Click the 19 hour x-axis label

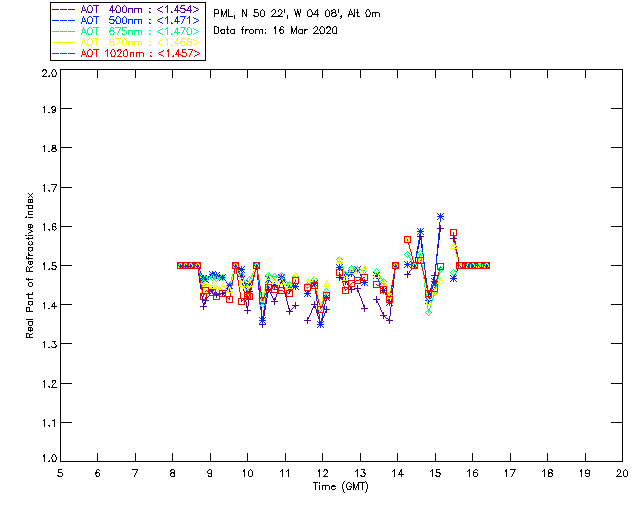(x=585, y=473)
